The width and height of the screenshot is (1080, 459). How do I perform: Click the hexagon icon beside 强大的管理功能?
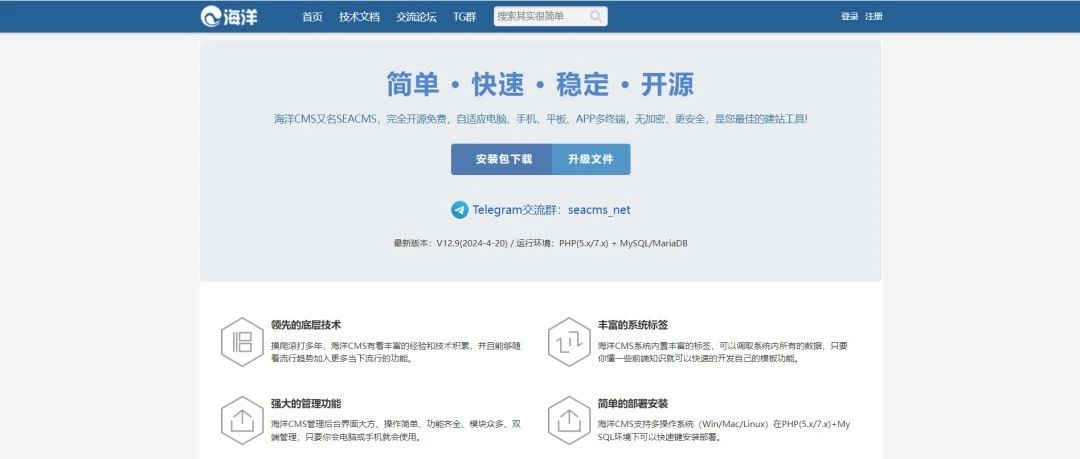pos(242,420)
